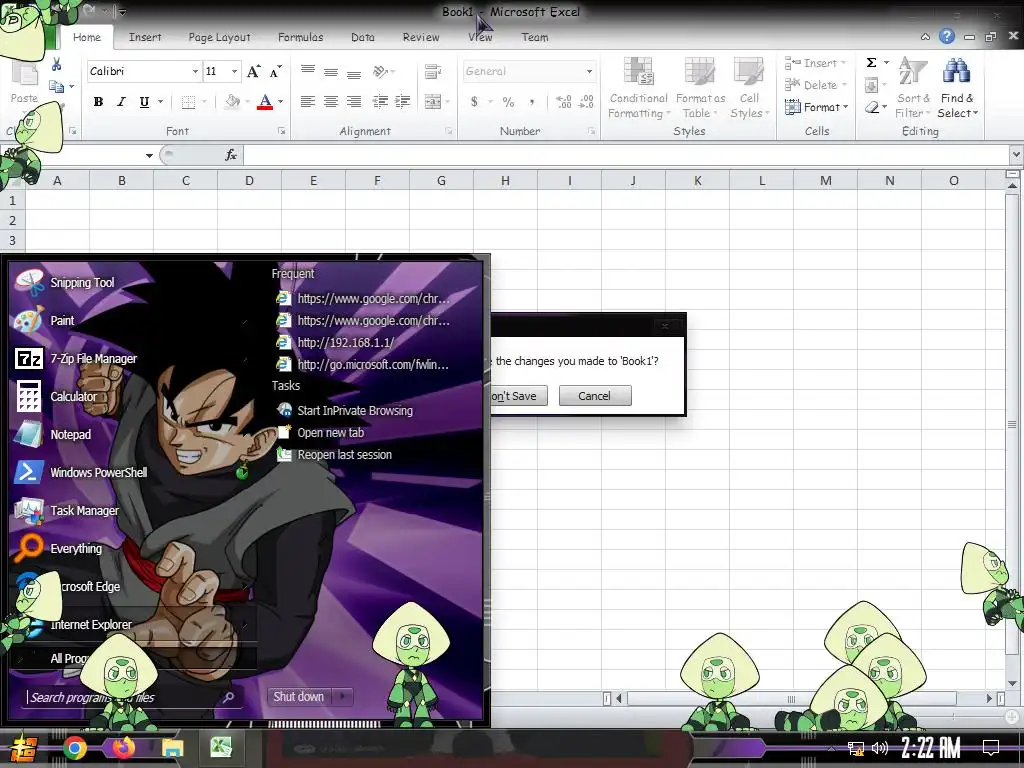Screen dimensions: 1024x768
Task: Switch to the Insert ribbon tab
Action: tap(145, 37)
